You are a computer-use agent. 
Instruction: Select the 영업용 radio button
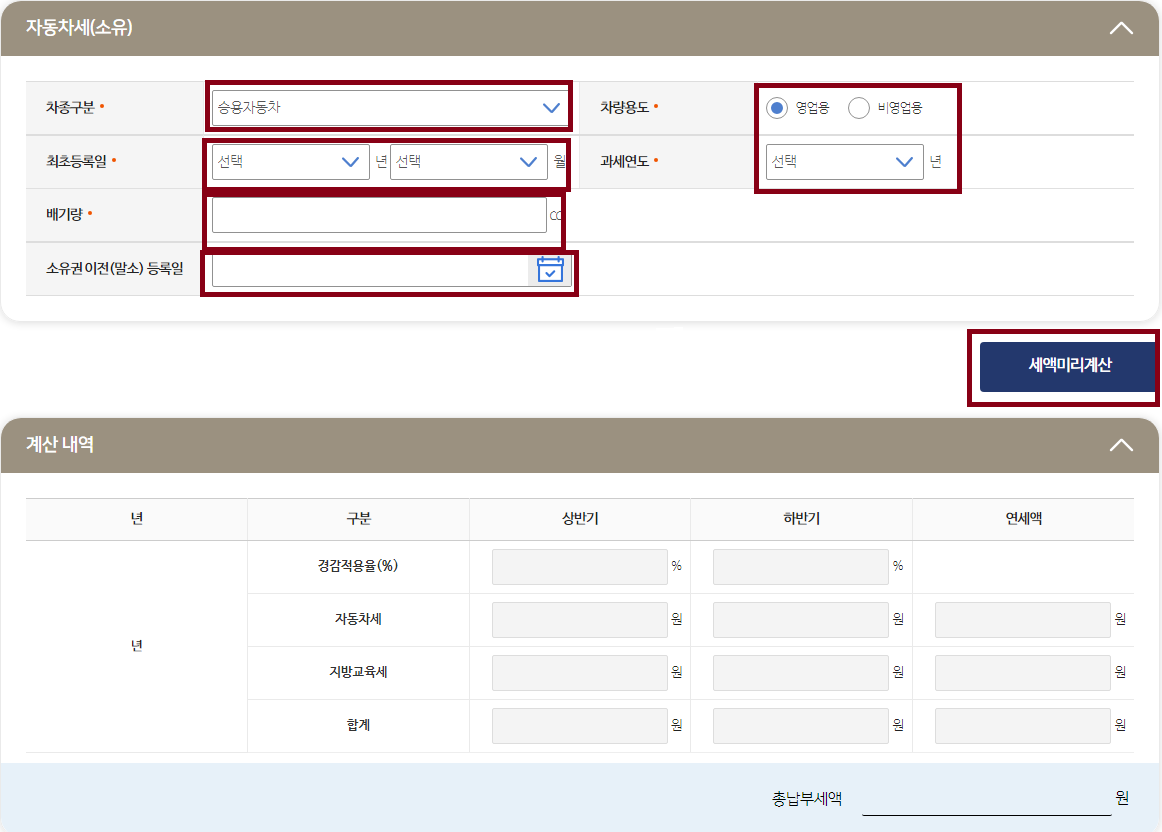click(777, 109)
